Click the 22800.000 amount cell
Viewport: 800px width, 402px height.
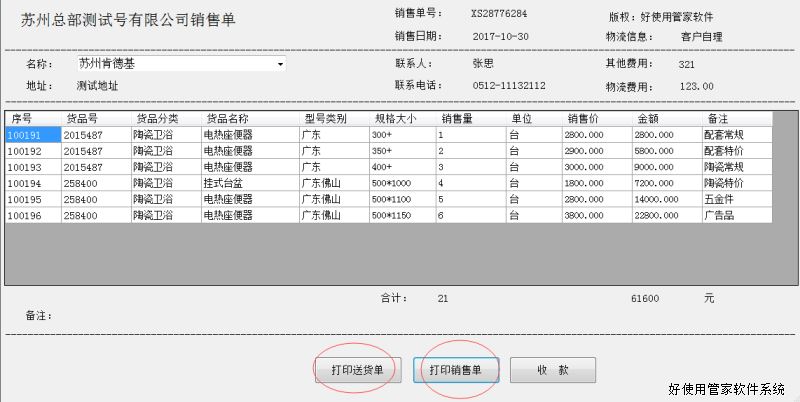click(x=656, y=215)
